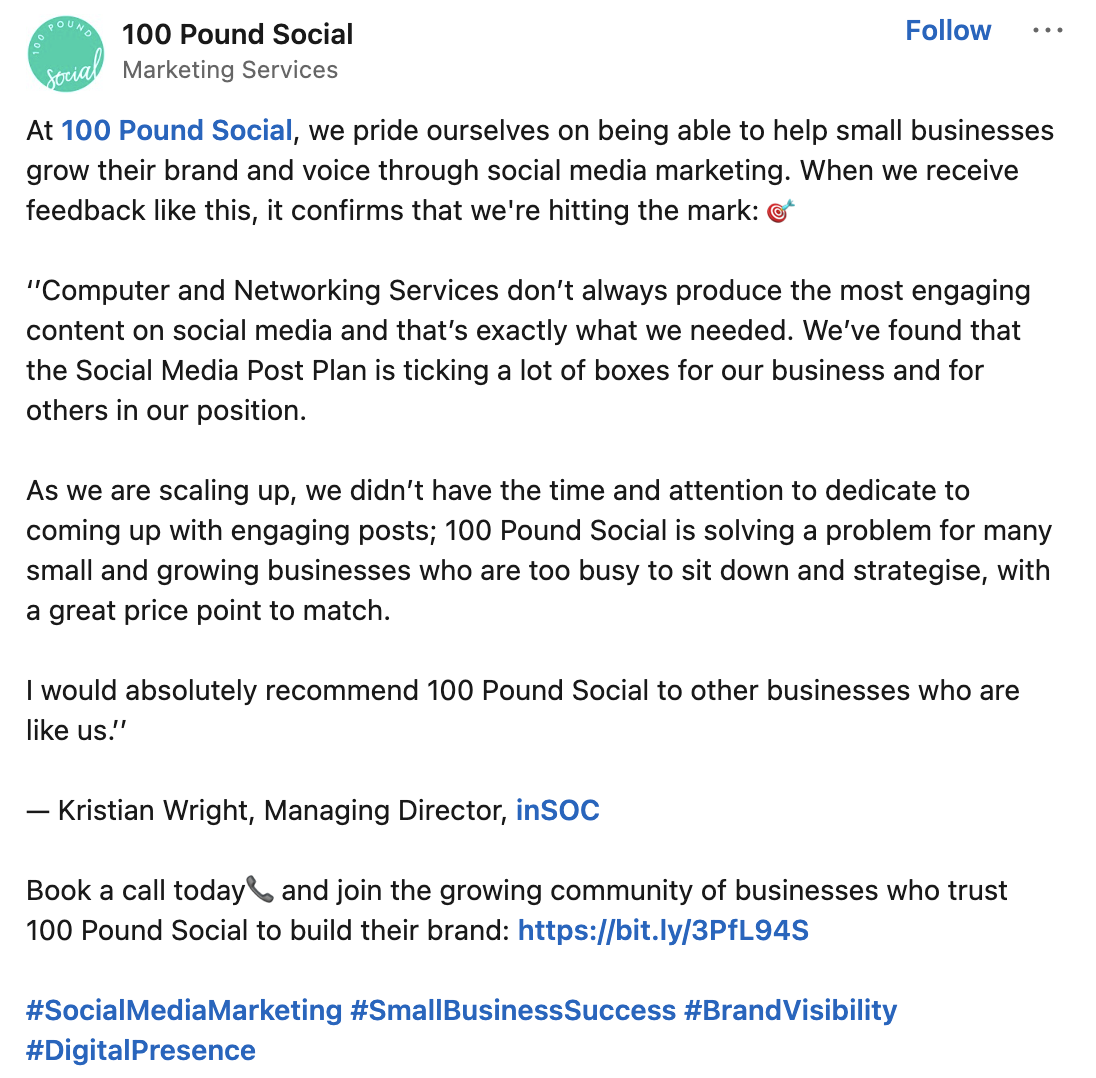Follow the 100 Pound Social page
Screen dimensions: 1096x1078
coord(947,31)
